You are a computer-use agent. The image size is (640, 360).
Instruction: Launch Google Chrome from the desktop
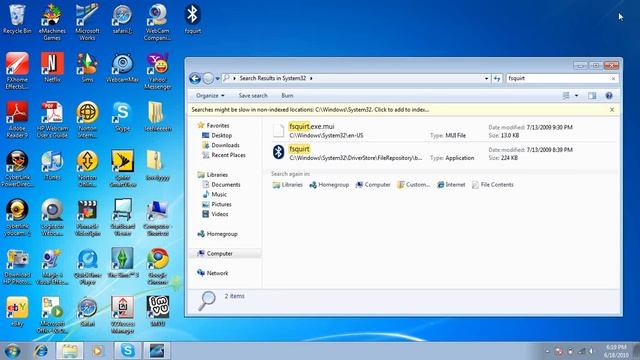158,267
